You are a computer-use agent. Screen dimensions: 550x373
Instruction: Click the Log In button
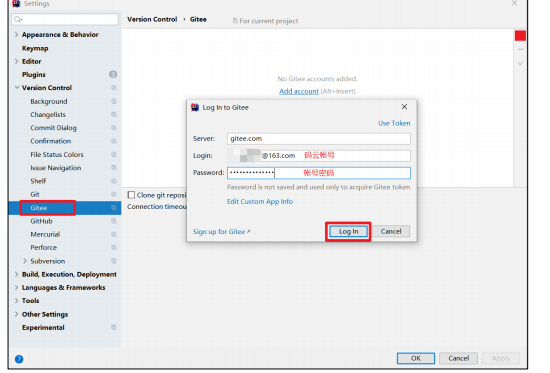348,231
